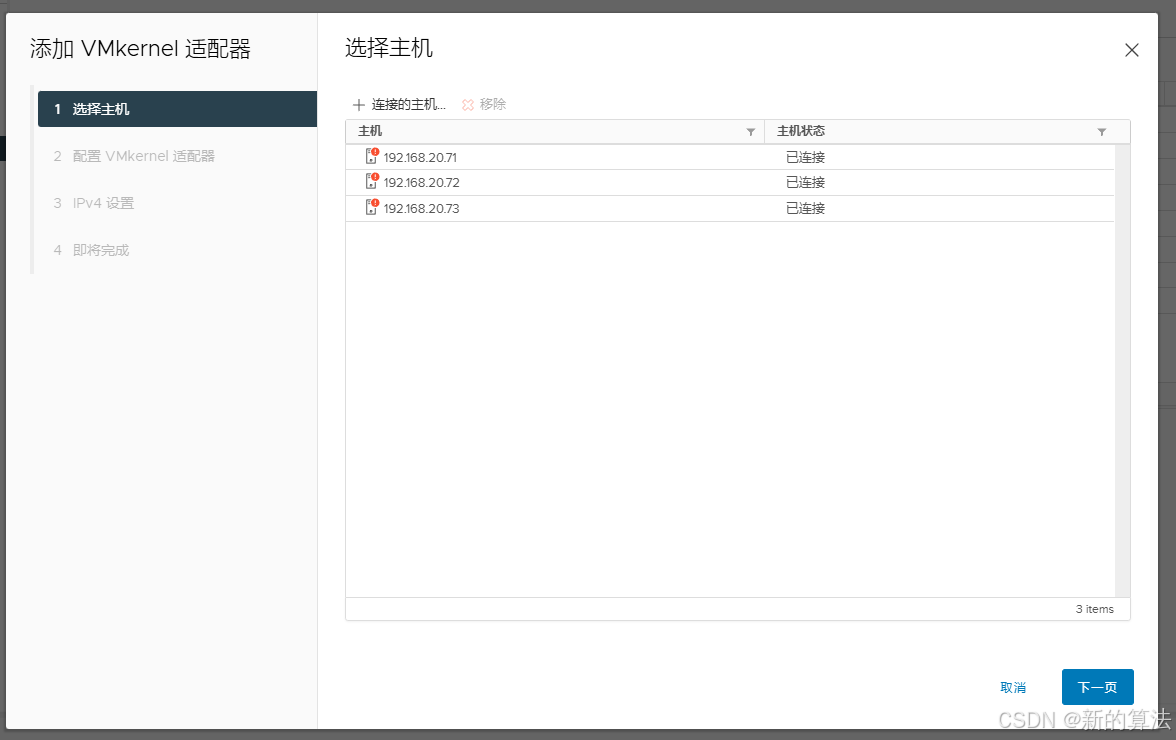The width and height of the screenshot is (1176, 740).
Task: Click 已连接 status of 192.168.20.72
Action: tap(806, 183)
